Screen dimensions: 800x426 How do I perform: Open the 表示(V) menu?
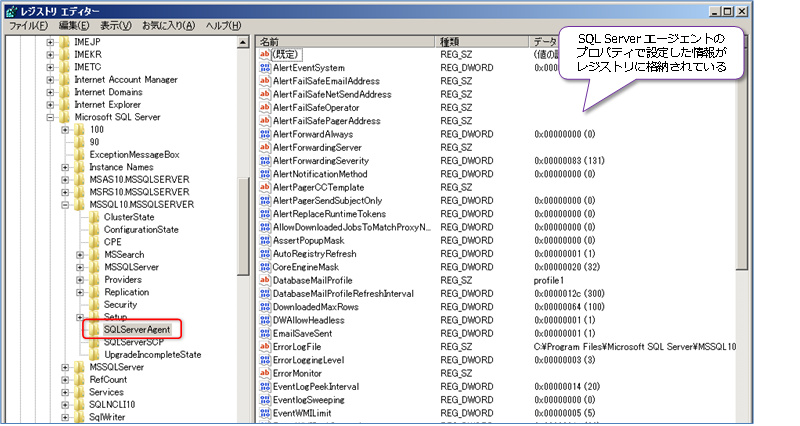click(x=115, y=26)
